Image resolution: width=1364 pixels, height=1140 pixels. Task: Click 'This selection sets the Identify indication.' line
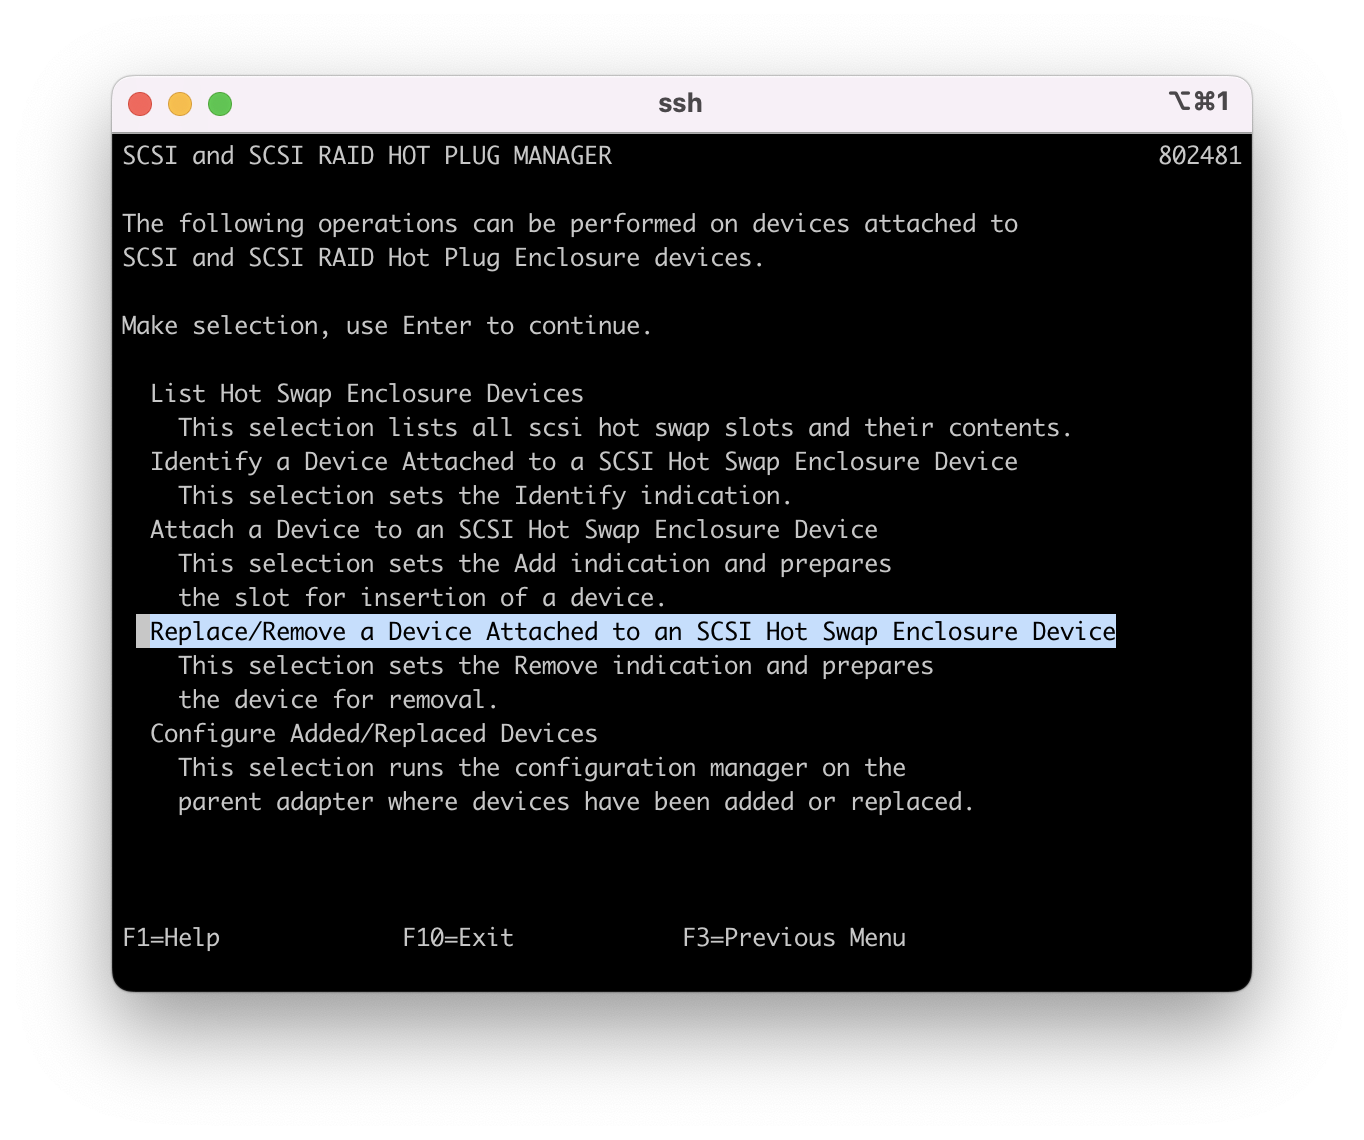(x=485, y=496)
